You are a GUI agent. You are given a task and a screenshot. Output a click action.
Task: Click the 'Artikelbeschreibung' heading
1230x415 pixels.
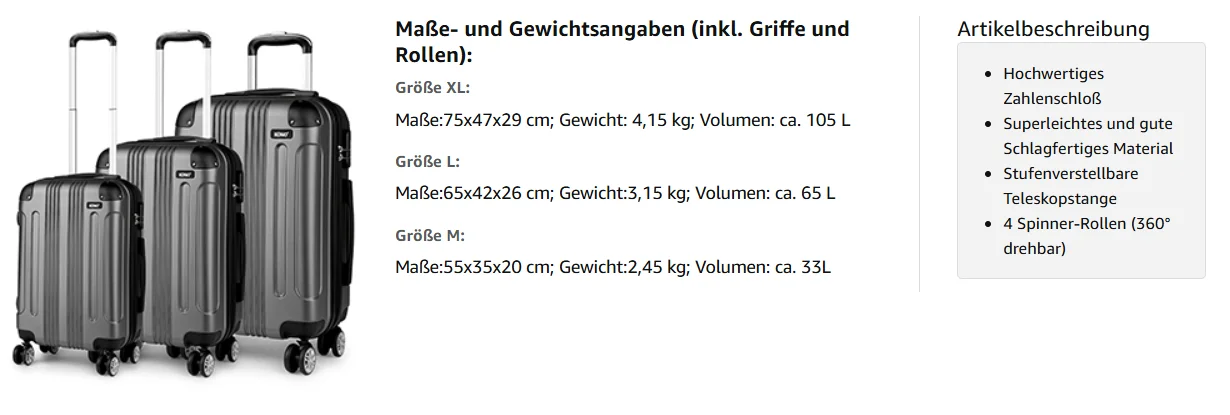tap(1053, 29)
